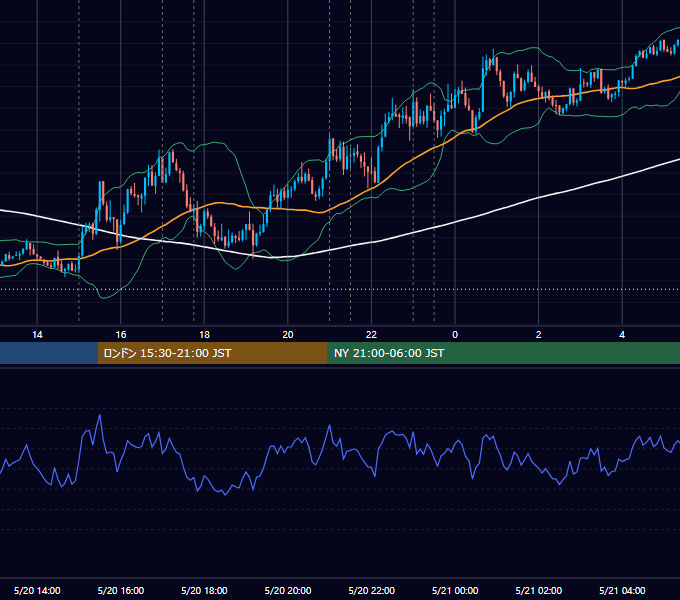This screenshot has height=600, width=680.
Task: Click the 5/20 18:00 date label
Action: (204, 590)
